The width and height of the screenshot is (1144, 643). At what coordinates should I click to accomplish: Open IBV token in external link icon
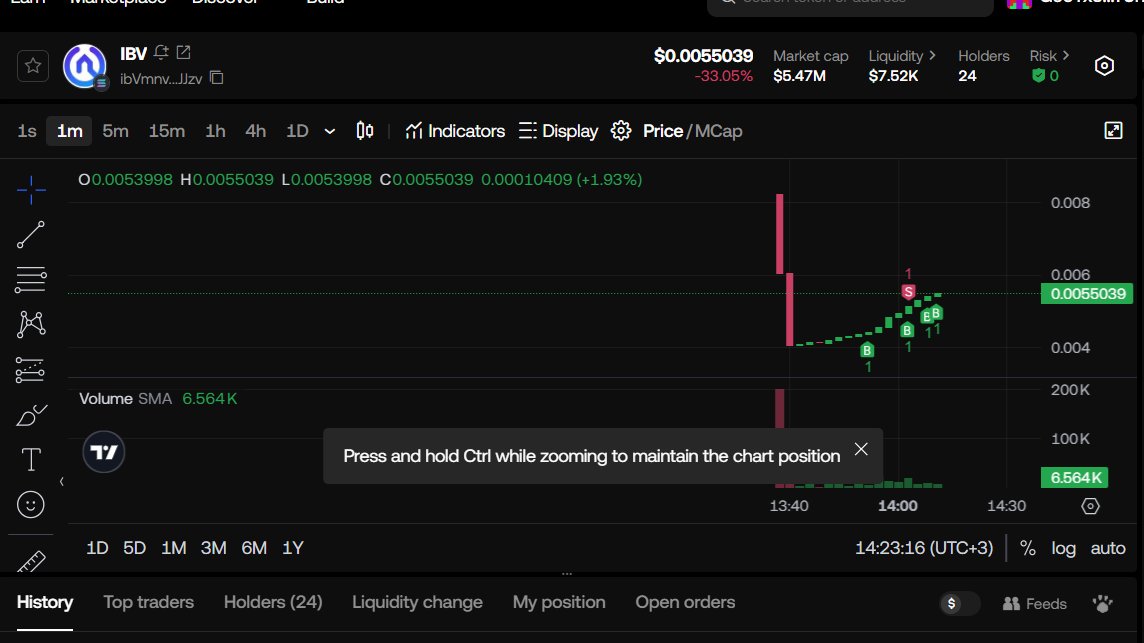(x=184, y=53)
